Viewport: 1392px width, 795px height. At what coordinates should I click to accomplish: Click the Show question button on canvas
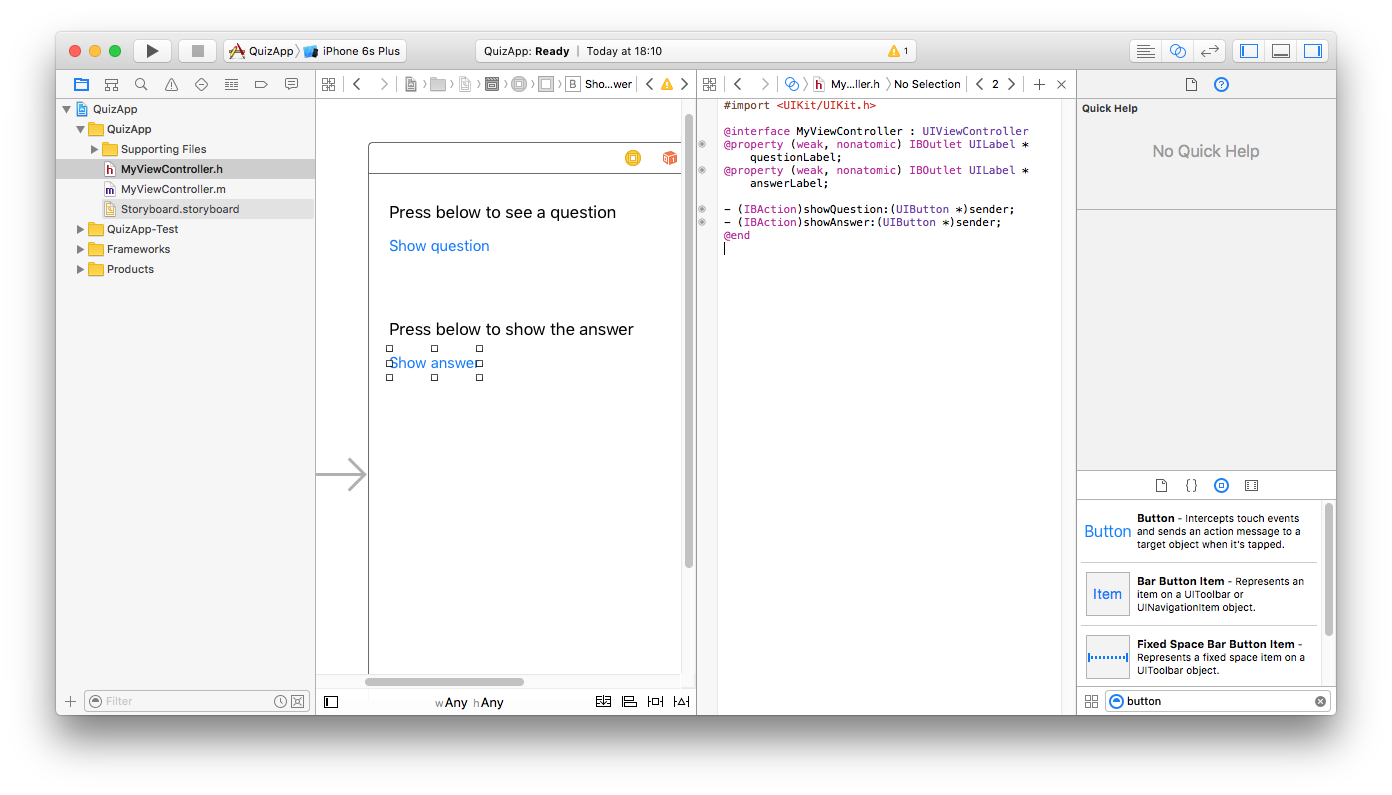click(439, 246)
